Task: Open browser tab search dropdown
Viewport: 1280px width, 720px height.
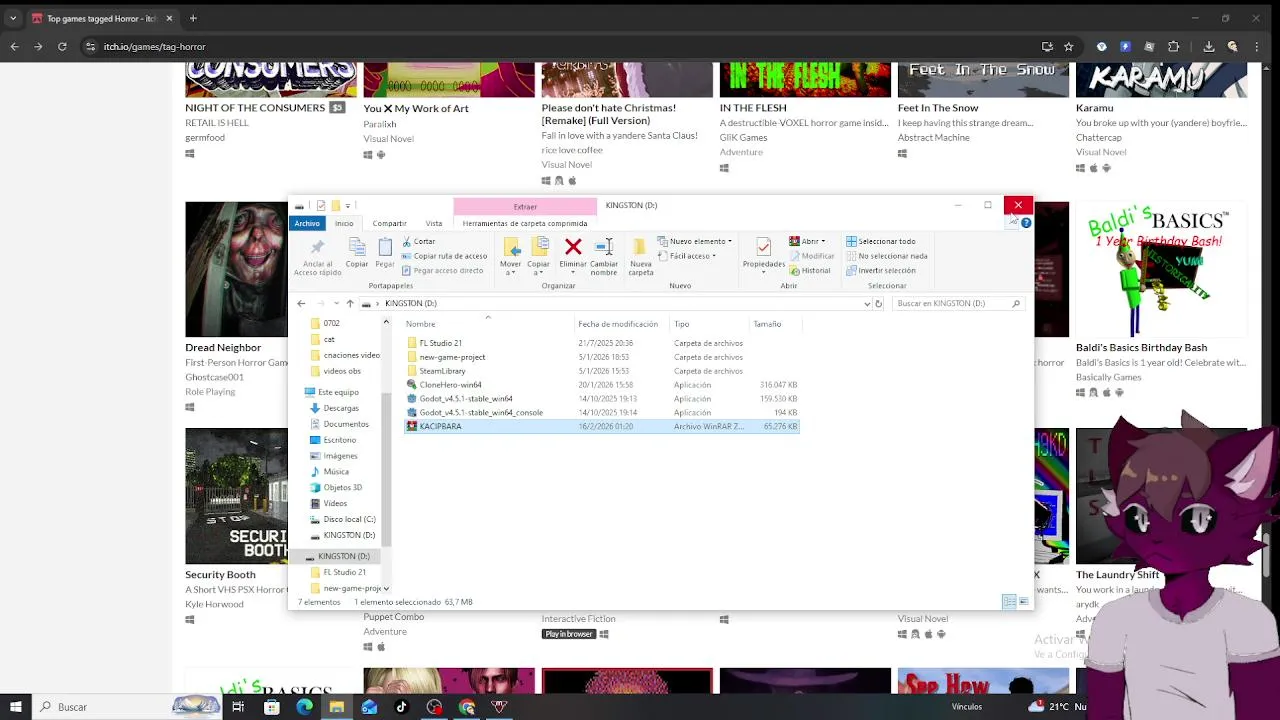Action: click(13, 18)
